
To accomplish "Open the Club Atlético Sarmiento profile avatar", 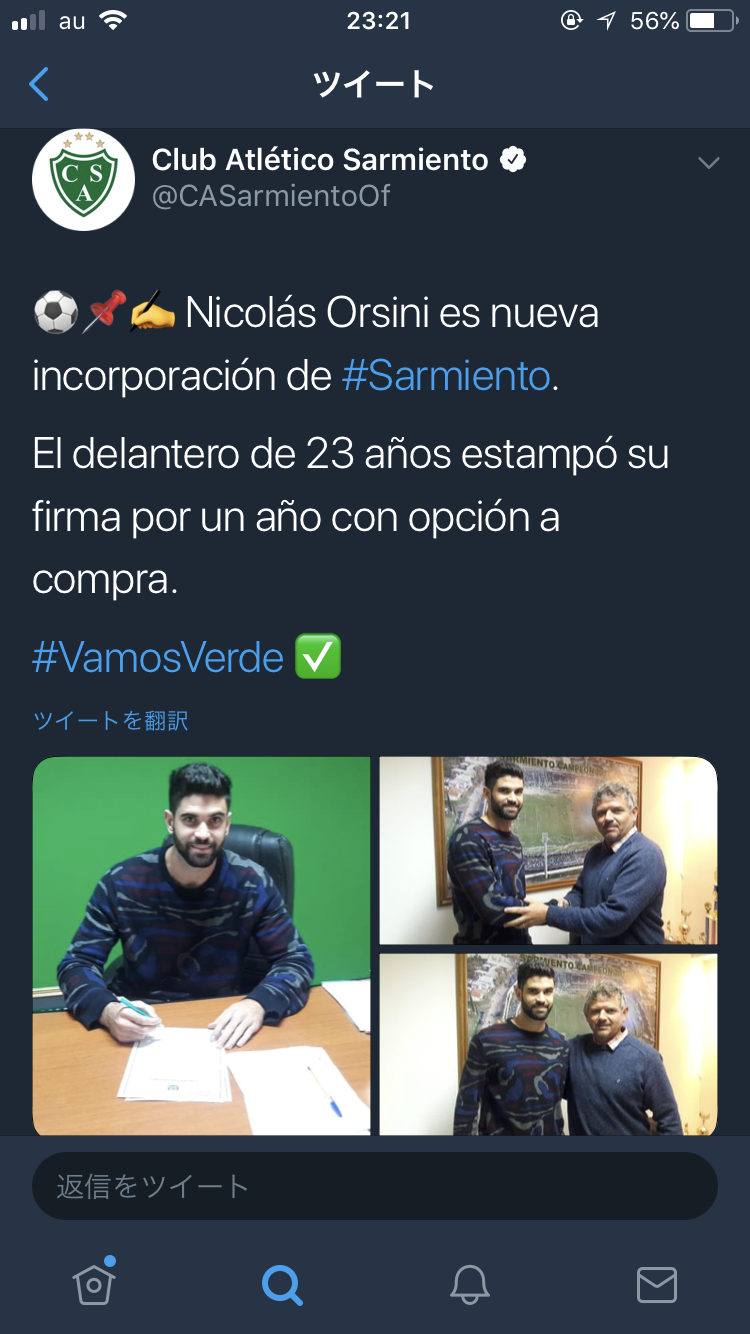I will coord(83,180).
